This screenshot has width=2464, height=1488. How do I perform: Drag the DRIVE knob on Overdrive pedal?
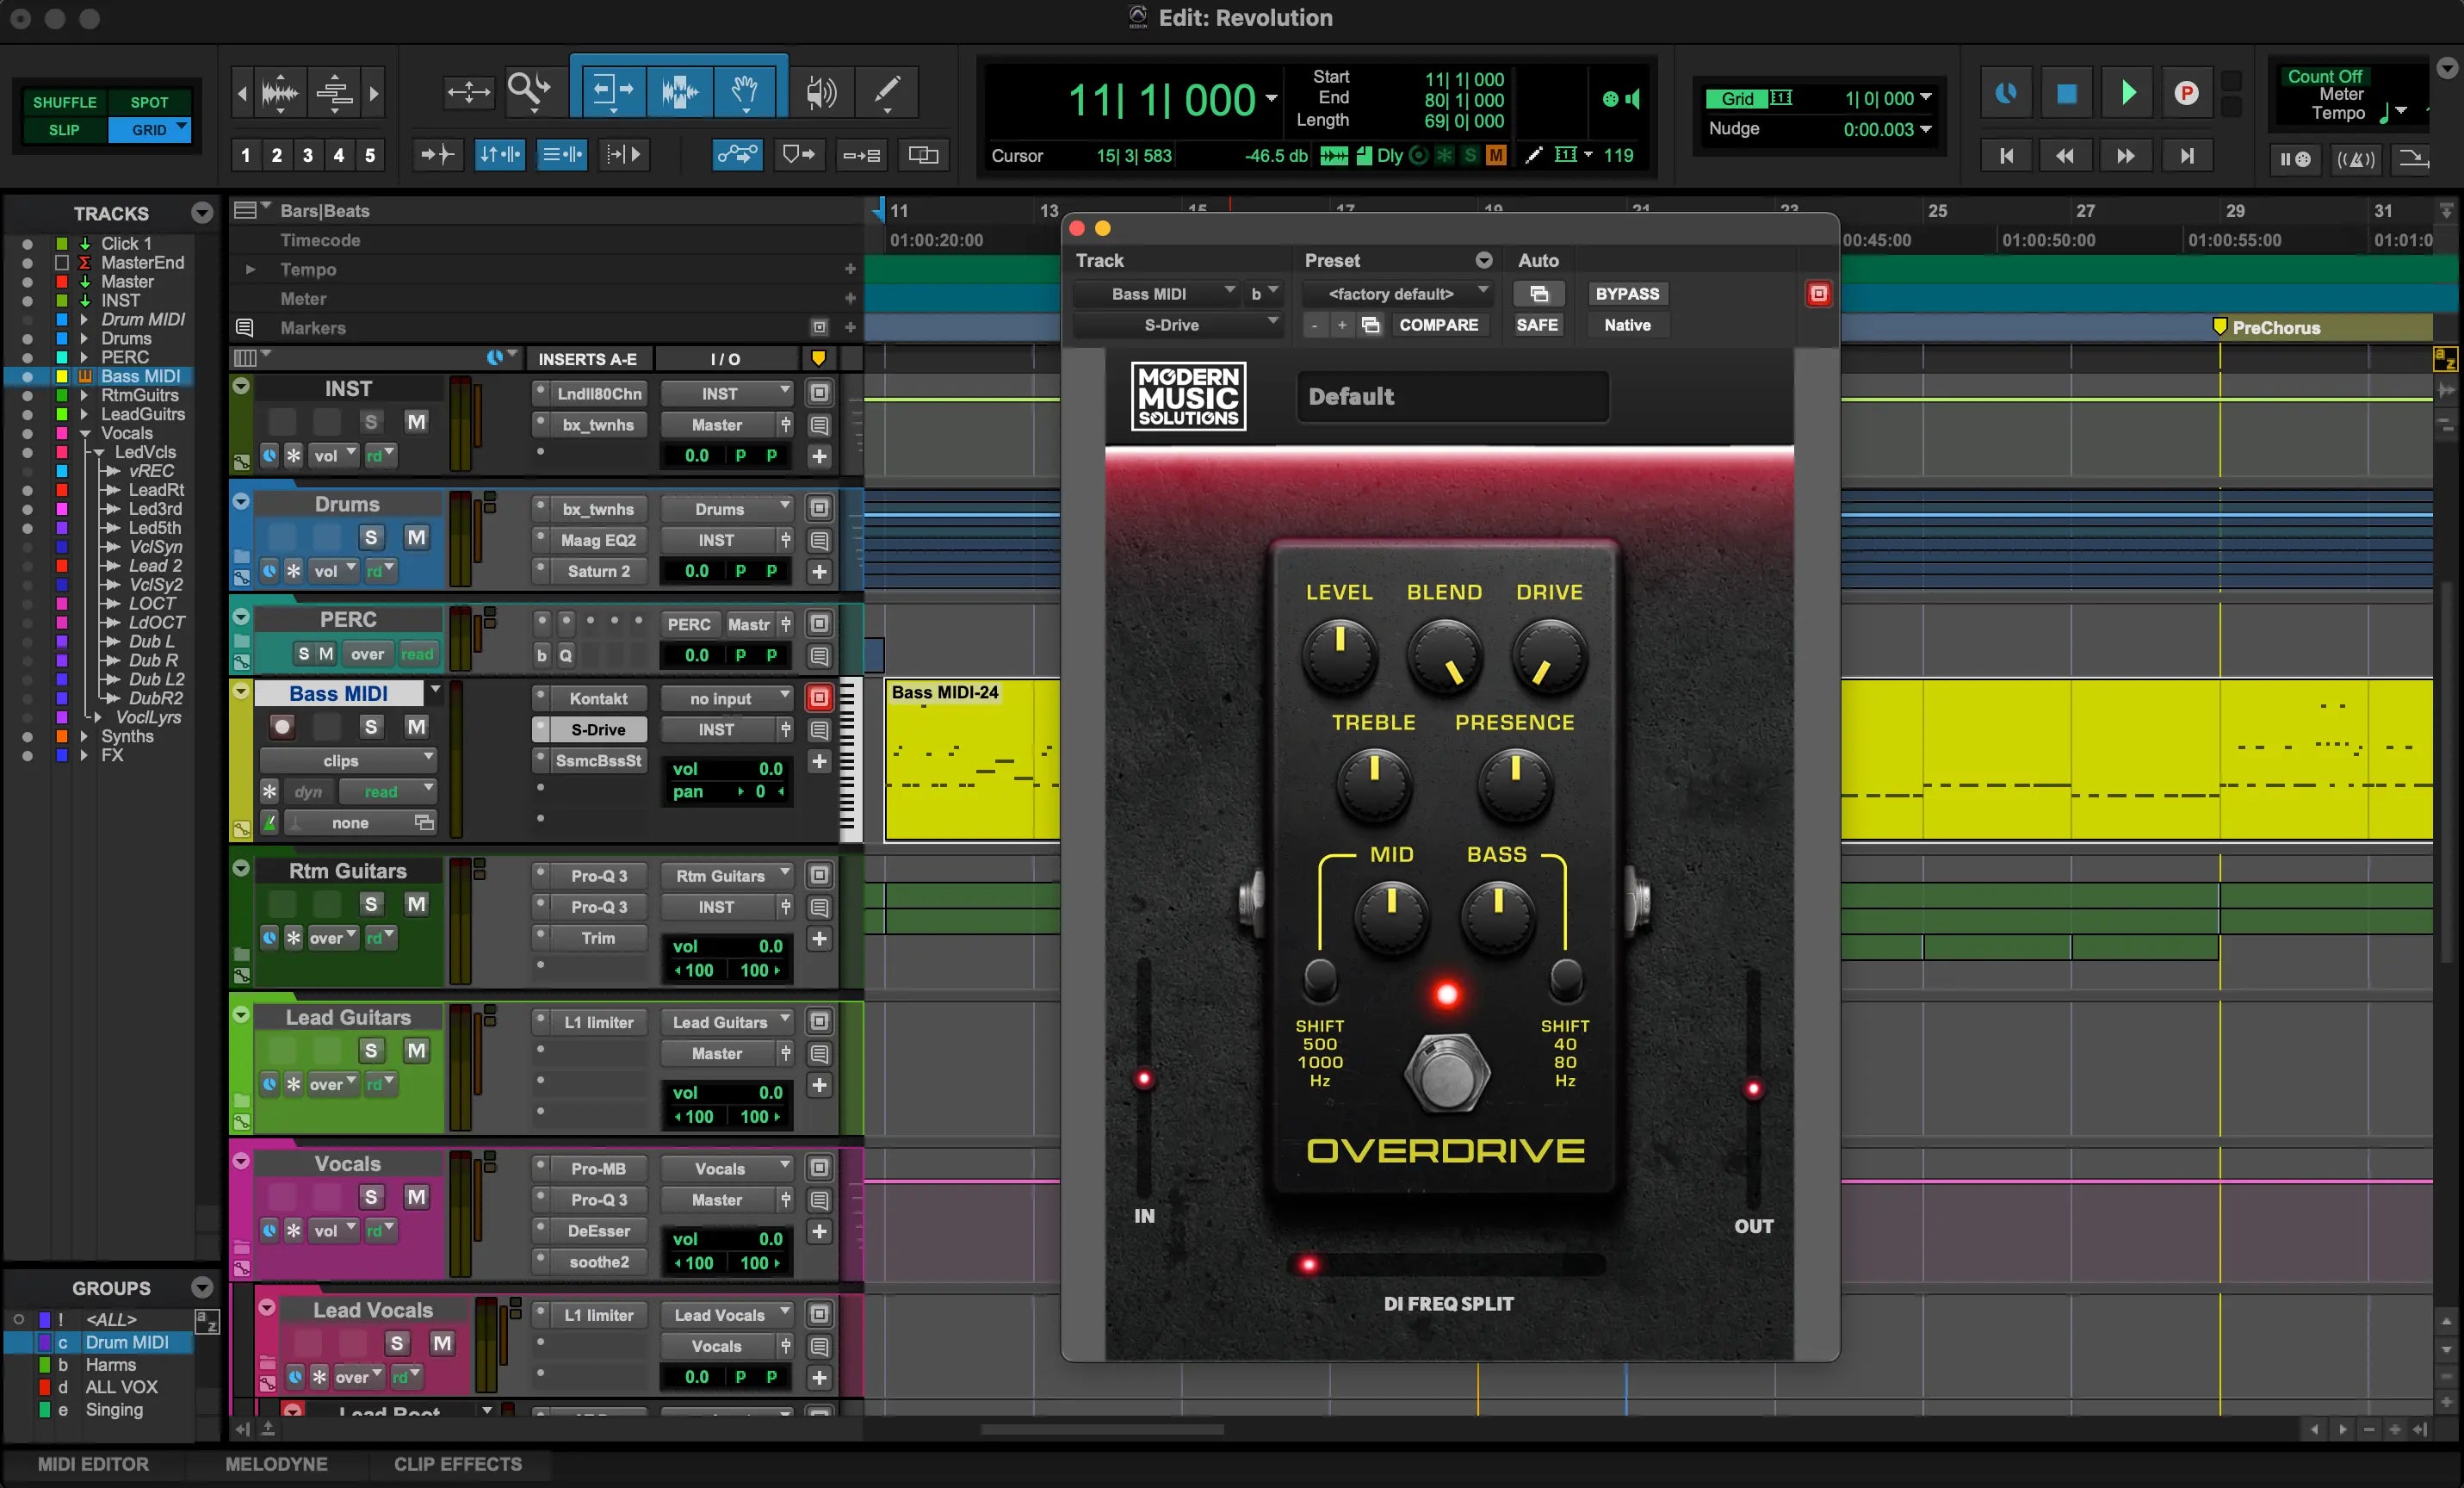[1544, 654]
